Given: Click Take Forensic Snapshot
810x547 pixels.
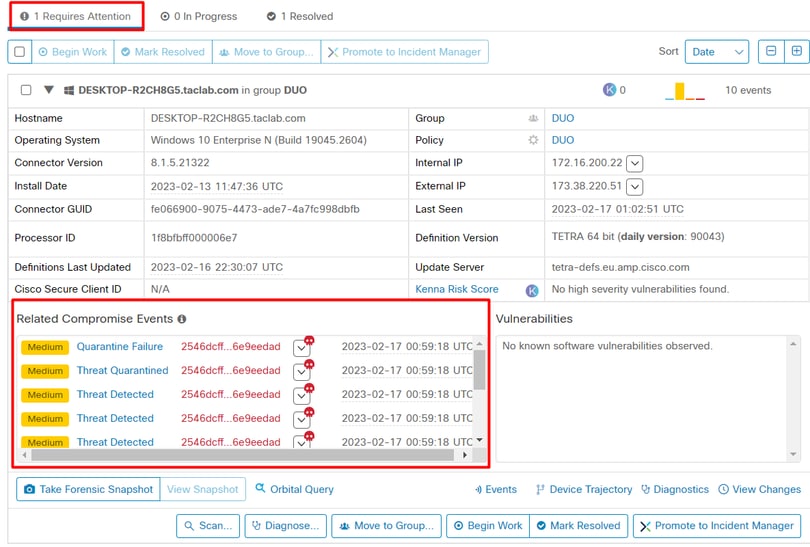Looking at the screenshot, I should (x=88, y=489).
